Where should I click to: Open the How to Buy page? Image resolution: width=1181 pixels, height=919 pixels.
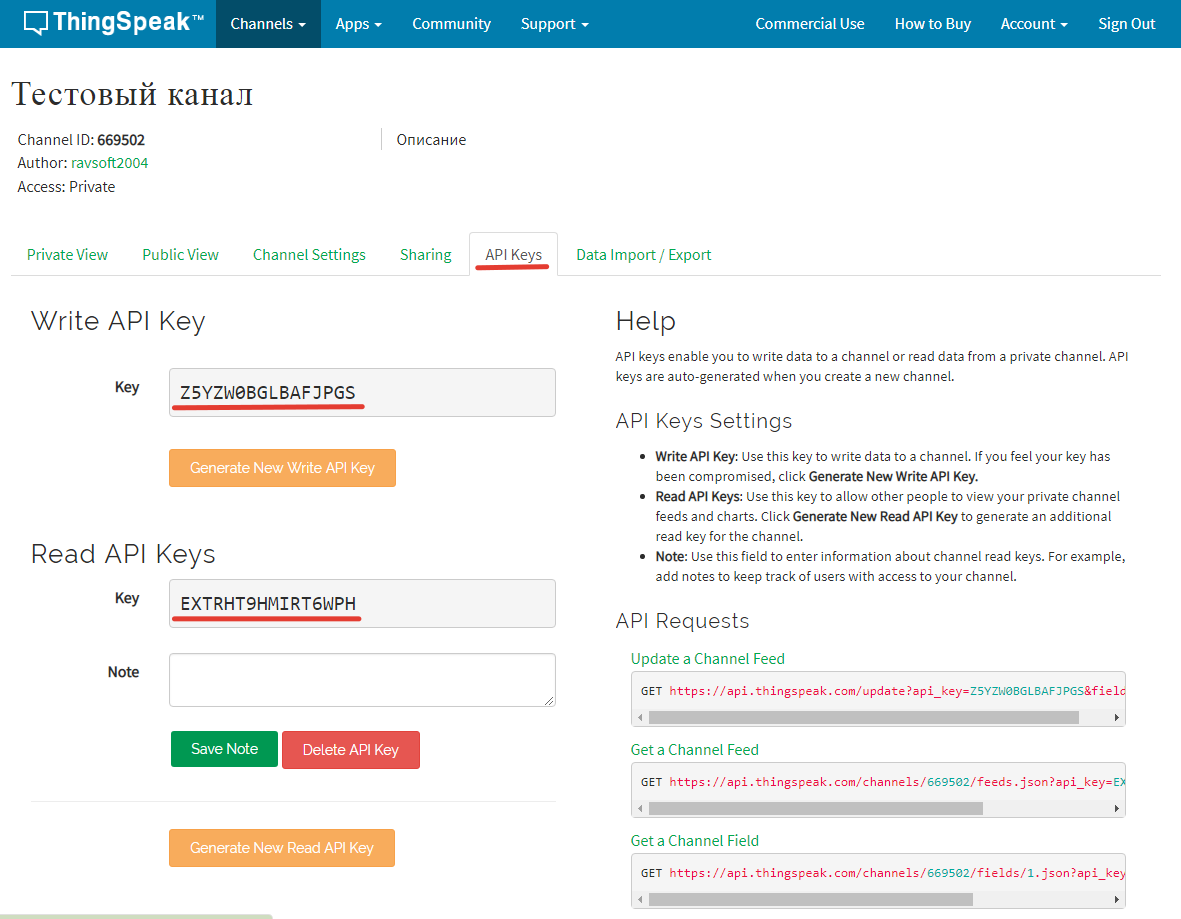932,24
